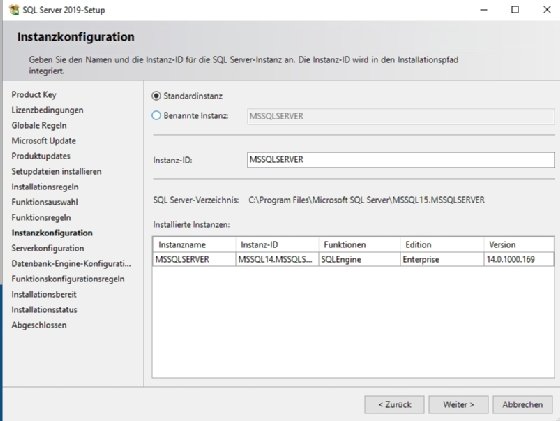Select the MSSQLSERVER instance name cell
Image resolution: width=560 pixels, height=421 pixels.
(x=194, y=260)
